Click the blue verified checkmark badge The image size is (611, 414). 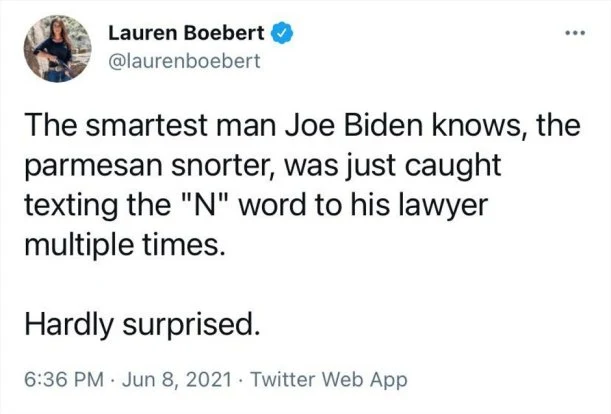(x=281, y=33)
